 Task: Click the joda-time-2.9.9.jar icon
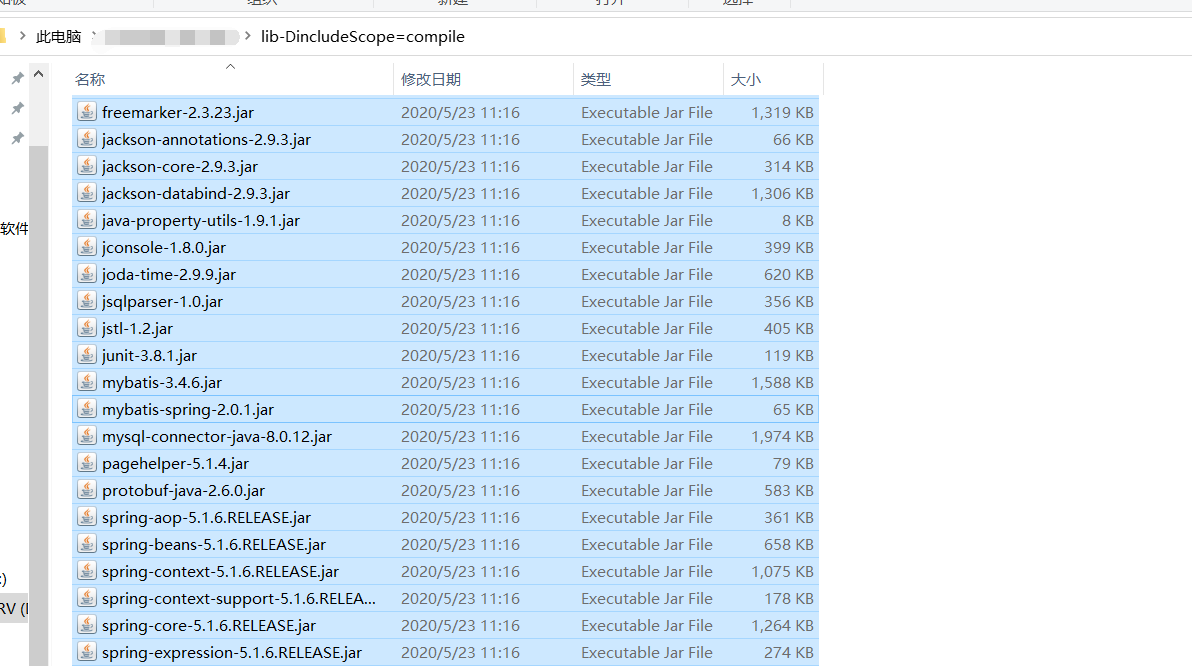(87, 274)
